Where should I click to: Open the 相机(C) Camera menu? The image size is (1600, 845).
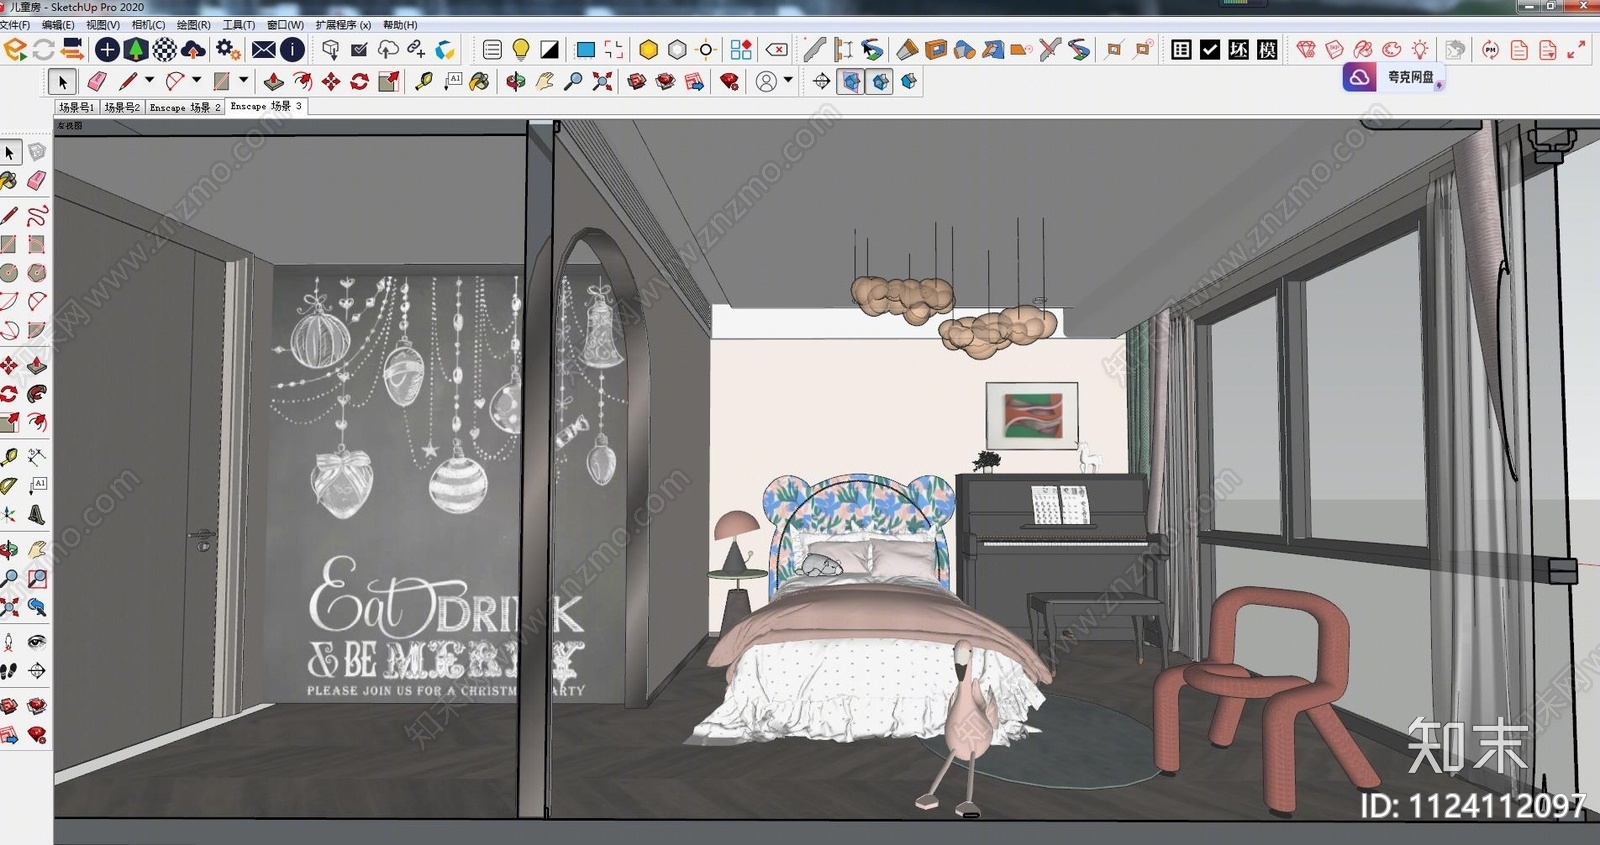(x=149, y=25)
